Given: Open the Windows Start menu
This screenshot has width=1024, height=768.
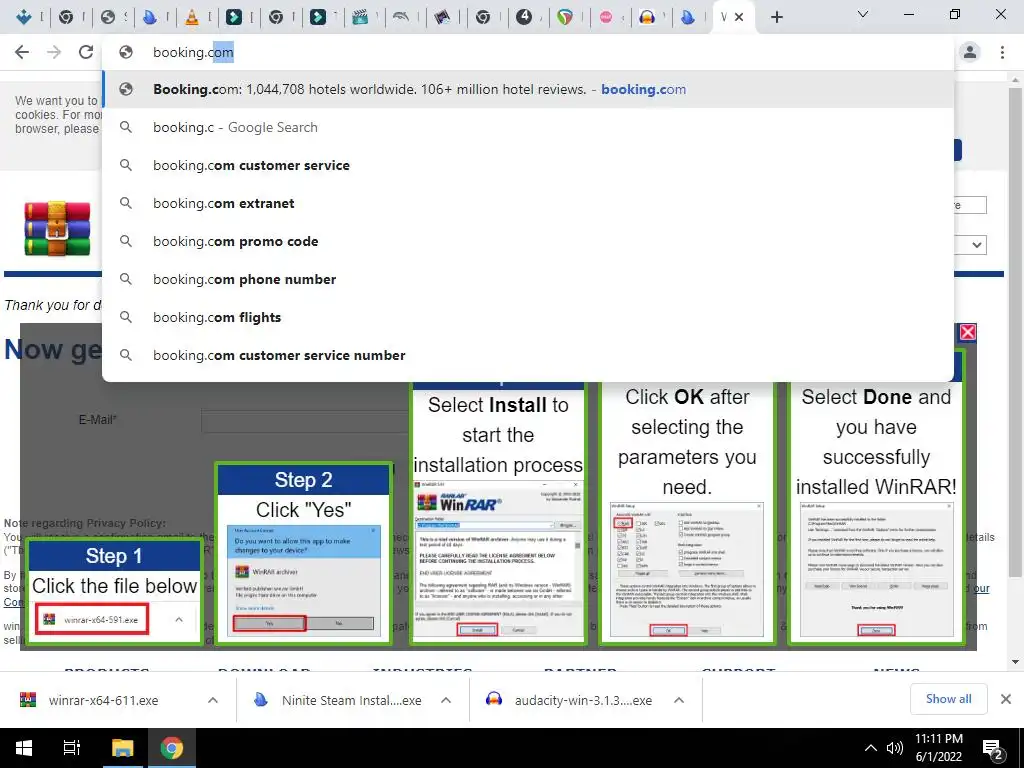Looking at the screenshot, I should tap(24, 748).
